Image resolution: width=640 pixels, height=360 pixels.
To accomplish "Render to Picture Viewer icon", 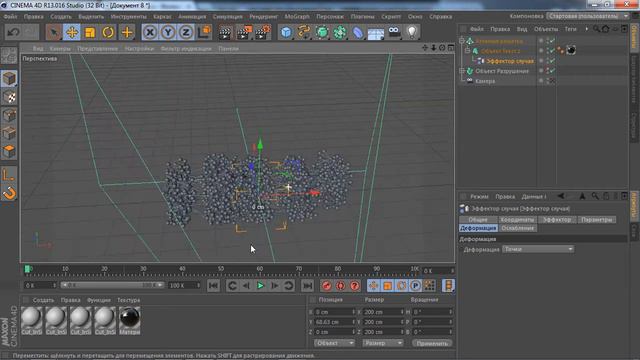I will (244, 32).
